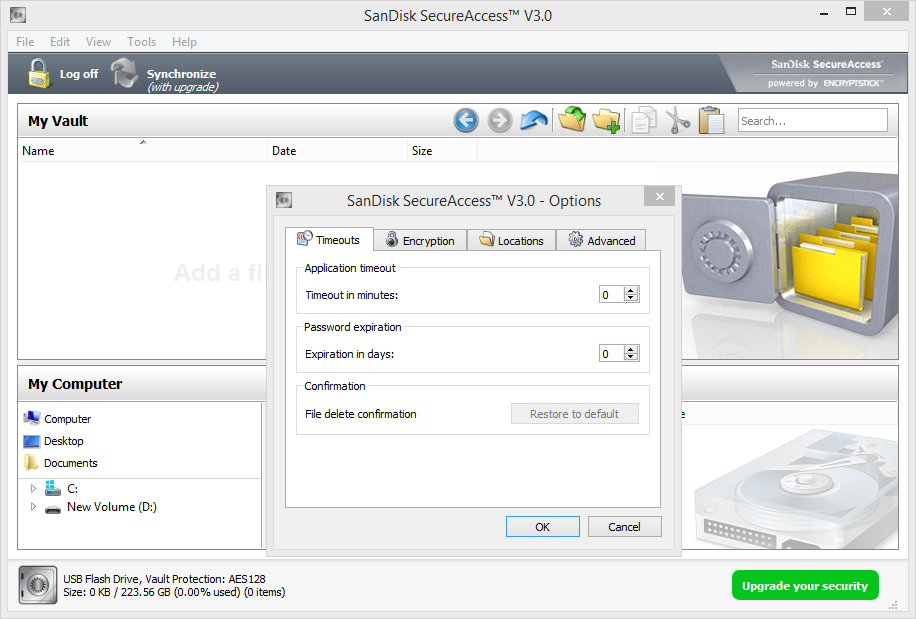Select Computer in the My Computer tree
916x619 pixels.
(68, 419)
